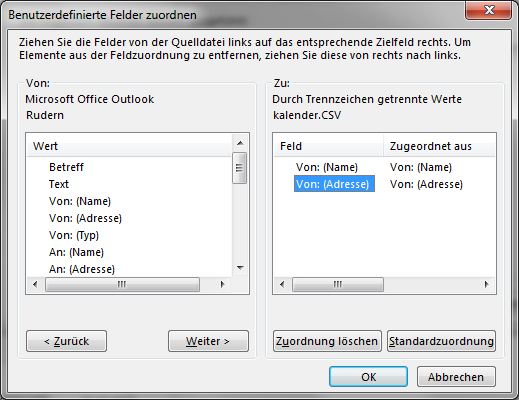The image size is (519, 400).
Task: Select Von: (Name) in the Feld column
Action: [327, 167]
